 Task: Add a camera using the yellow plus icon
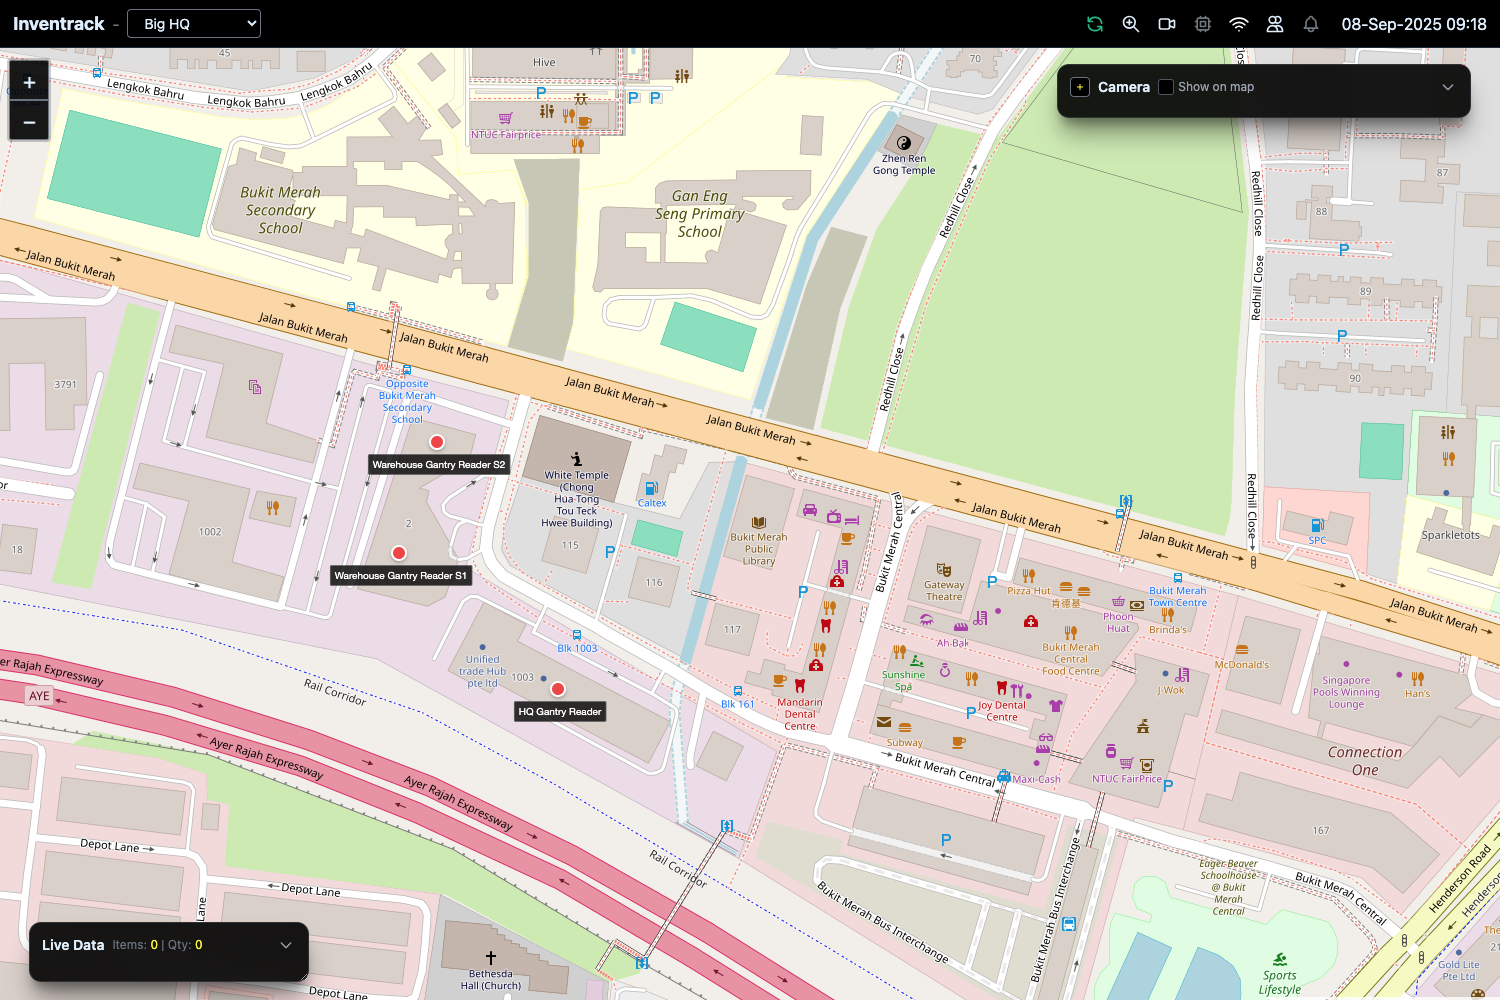pyautogui.click(x=1079, y=87)
